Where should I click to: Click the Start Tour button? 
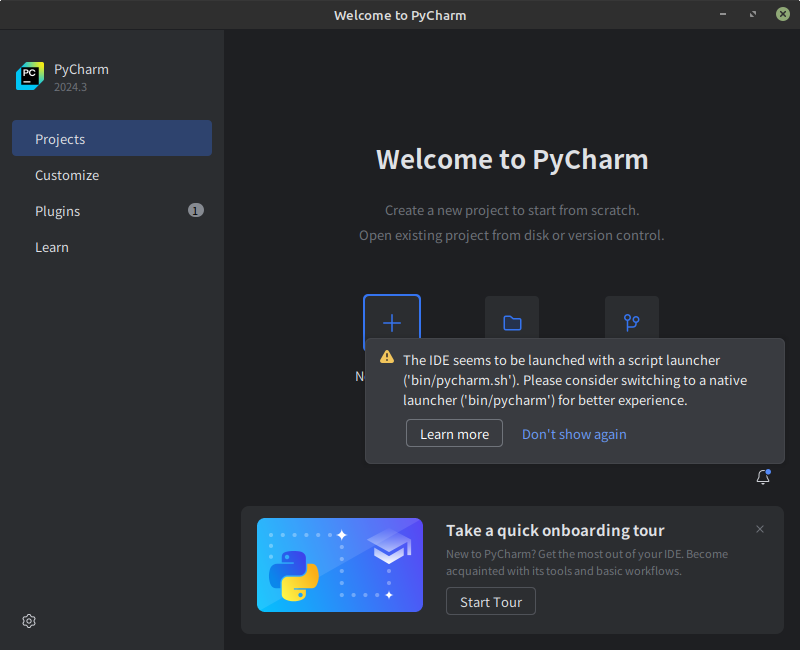coord(491,602)
